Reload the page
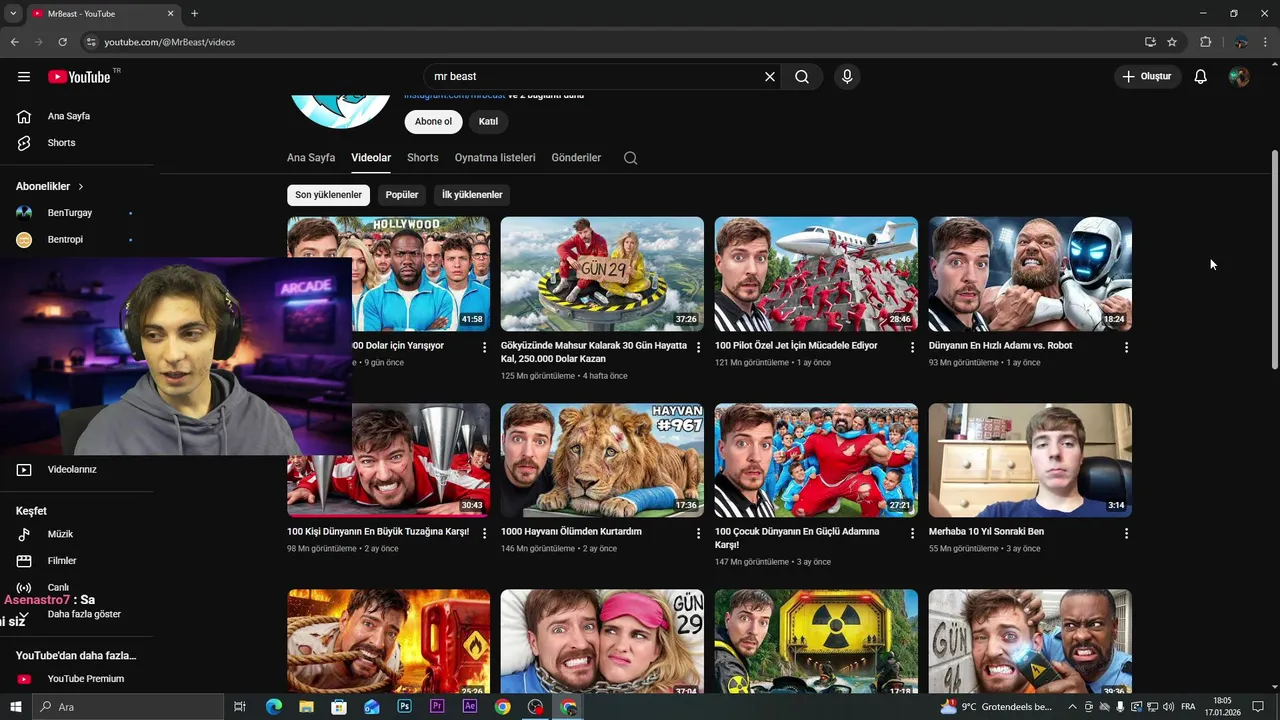This screenshot has width=1280, height=720. pos(62,42)
